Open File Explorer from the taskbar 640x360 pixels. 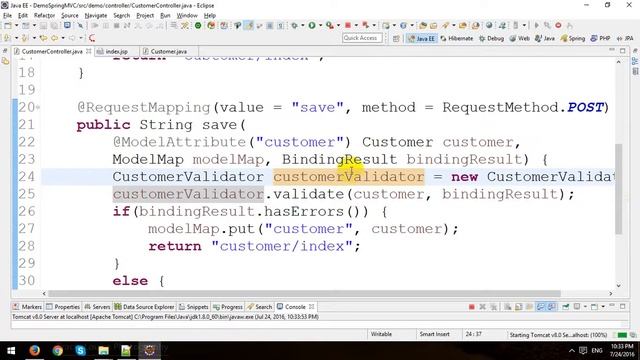(x=103, y=350)
